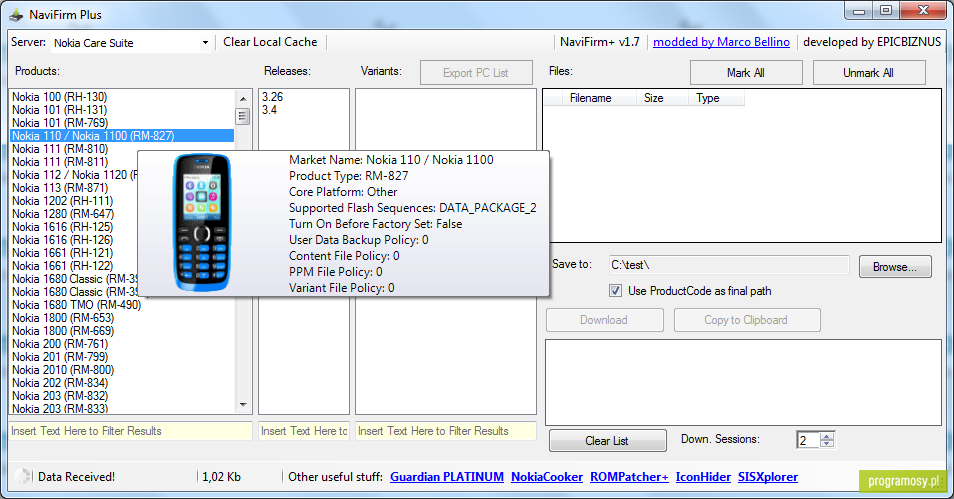954x499 pixels.
Task: Select Nokia 101 (RH-131) in Products
Action: point(60,110)
